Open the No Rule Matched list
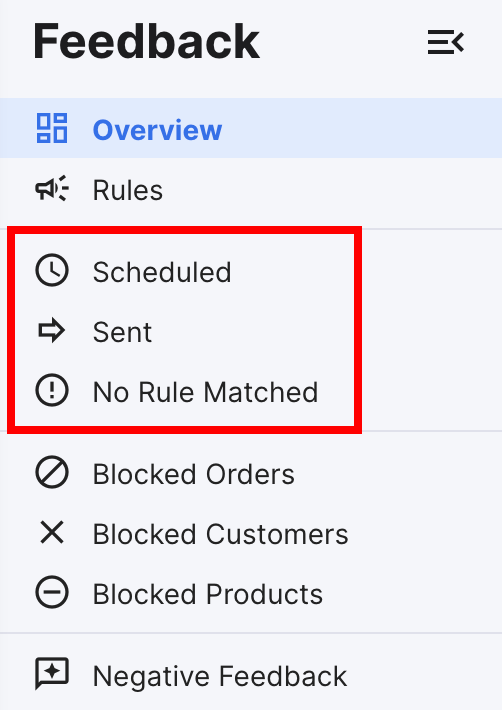Viewport: 502px width, 710px height. coord(206,392)
